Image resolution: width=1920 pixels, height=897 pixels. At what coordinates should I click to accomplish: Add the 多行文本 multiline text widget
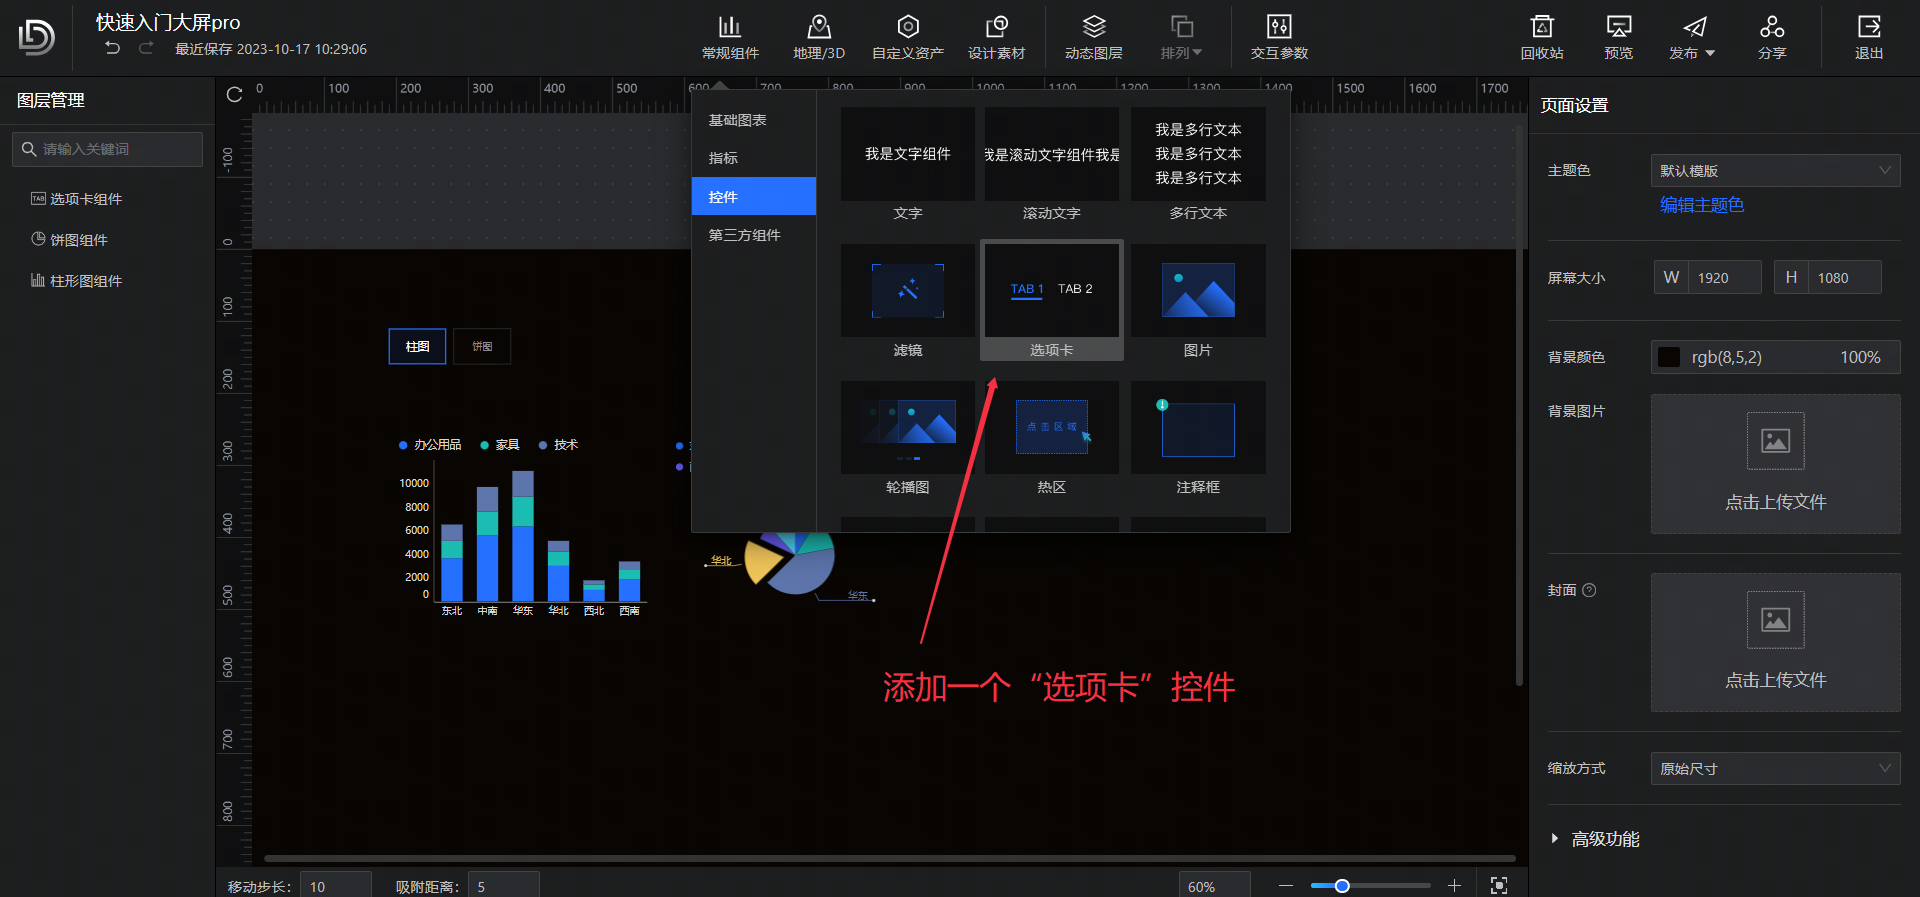(1198, 164)
